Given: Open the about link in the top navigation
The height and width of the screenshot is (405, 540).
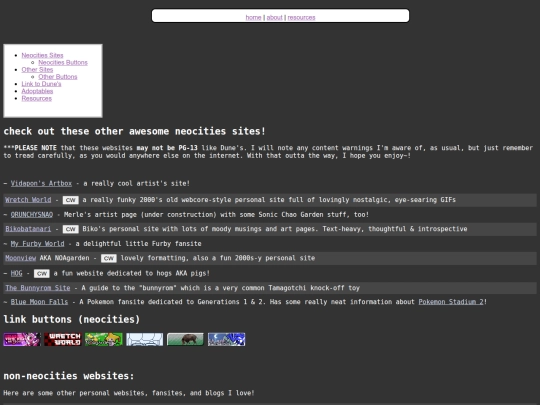Looking at the screenshot, I should (x=274, y=17).
